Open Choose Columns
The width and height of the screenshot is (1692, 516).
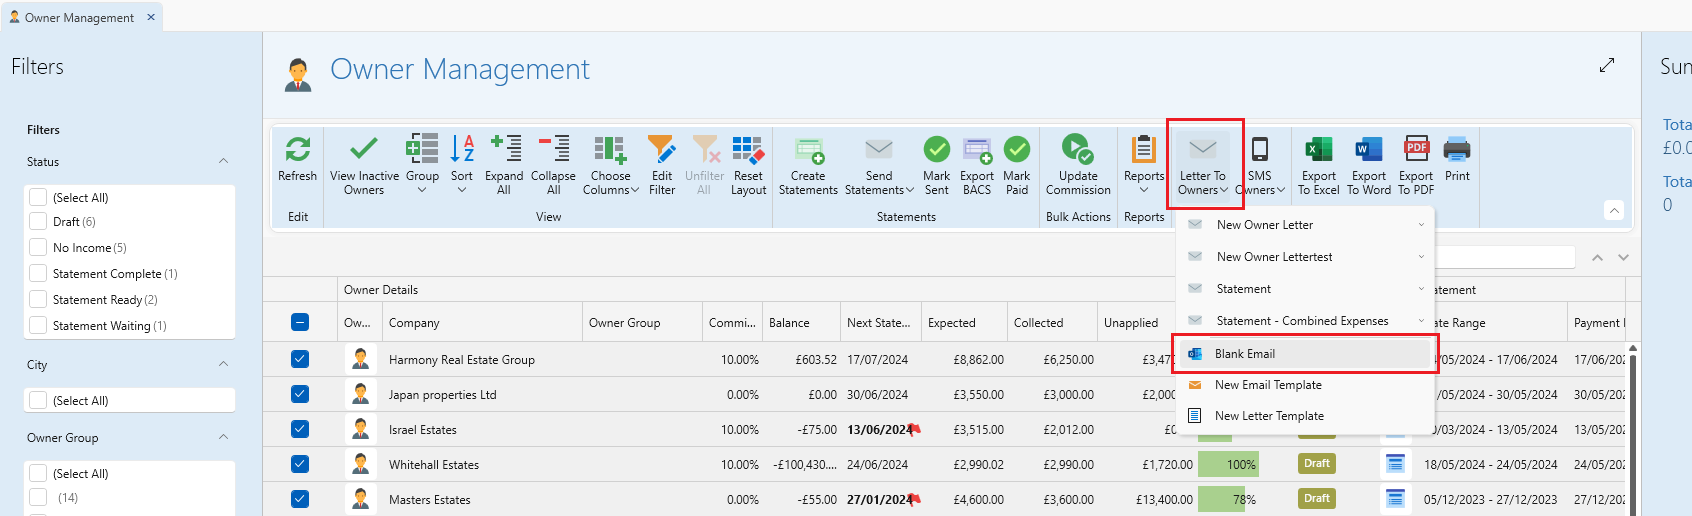pos(610,166)
